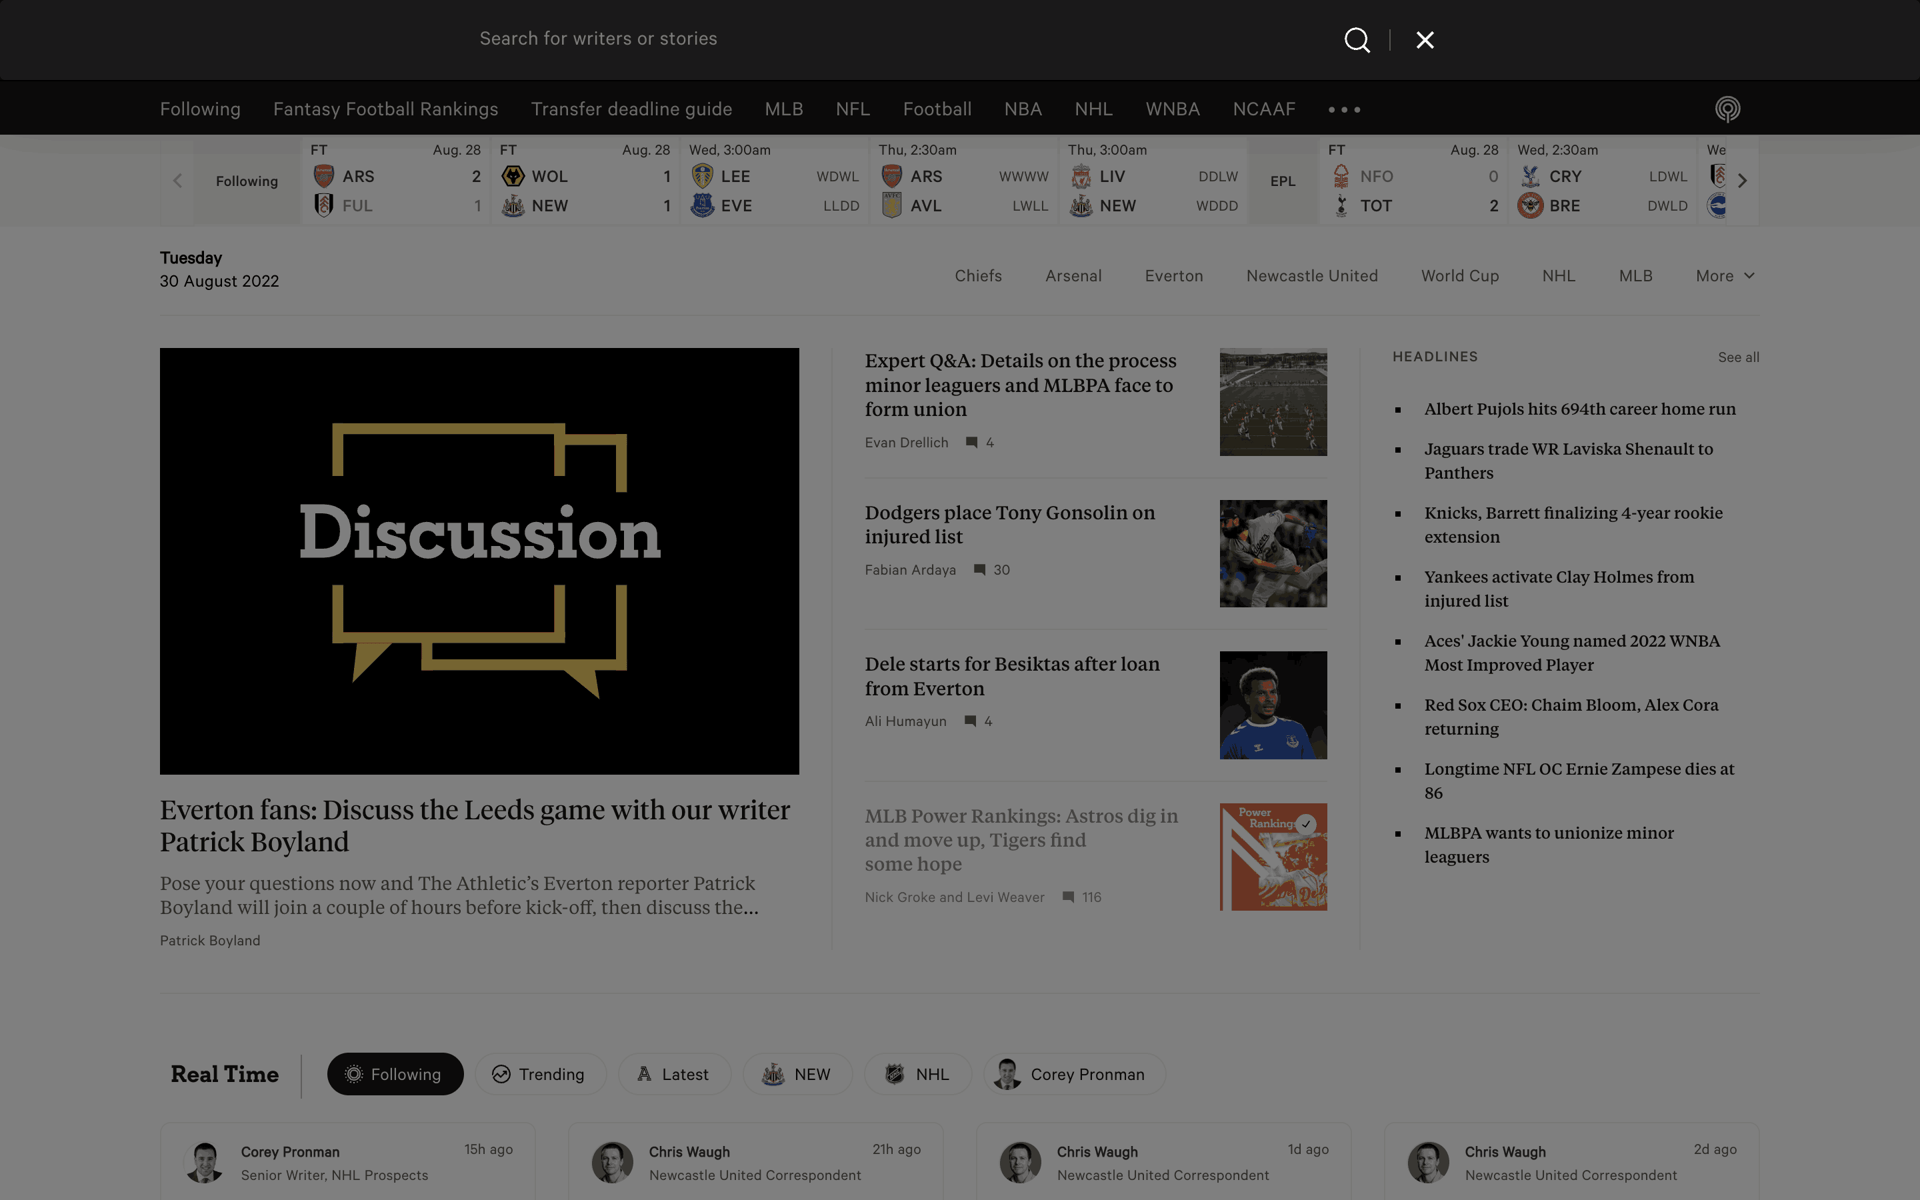1920x1200 pixels.
Task: Go to NFL in navigation bar
Action: (853, 109)
